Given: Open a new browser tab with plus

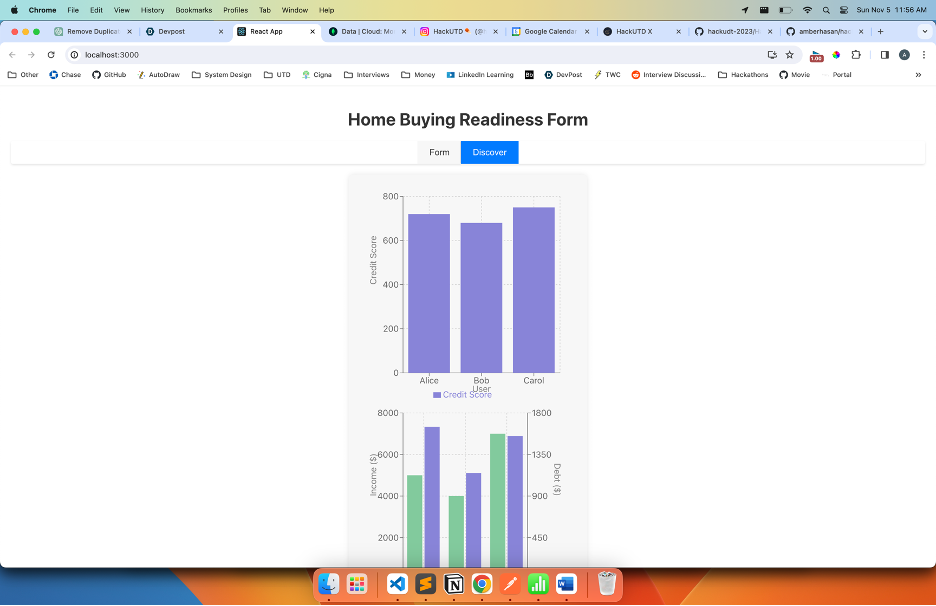Looking at the screenshot, I should pos(880,32).
